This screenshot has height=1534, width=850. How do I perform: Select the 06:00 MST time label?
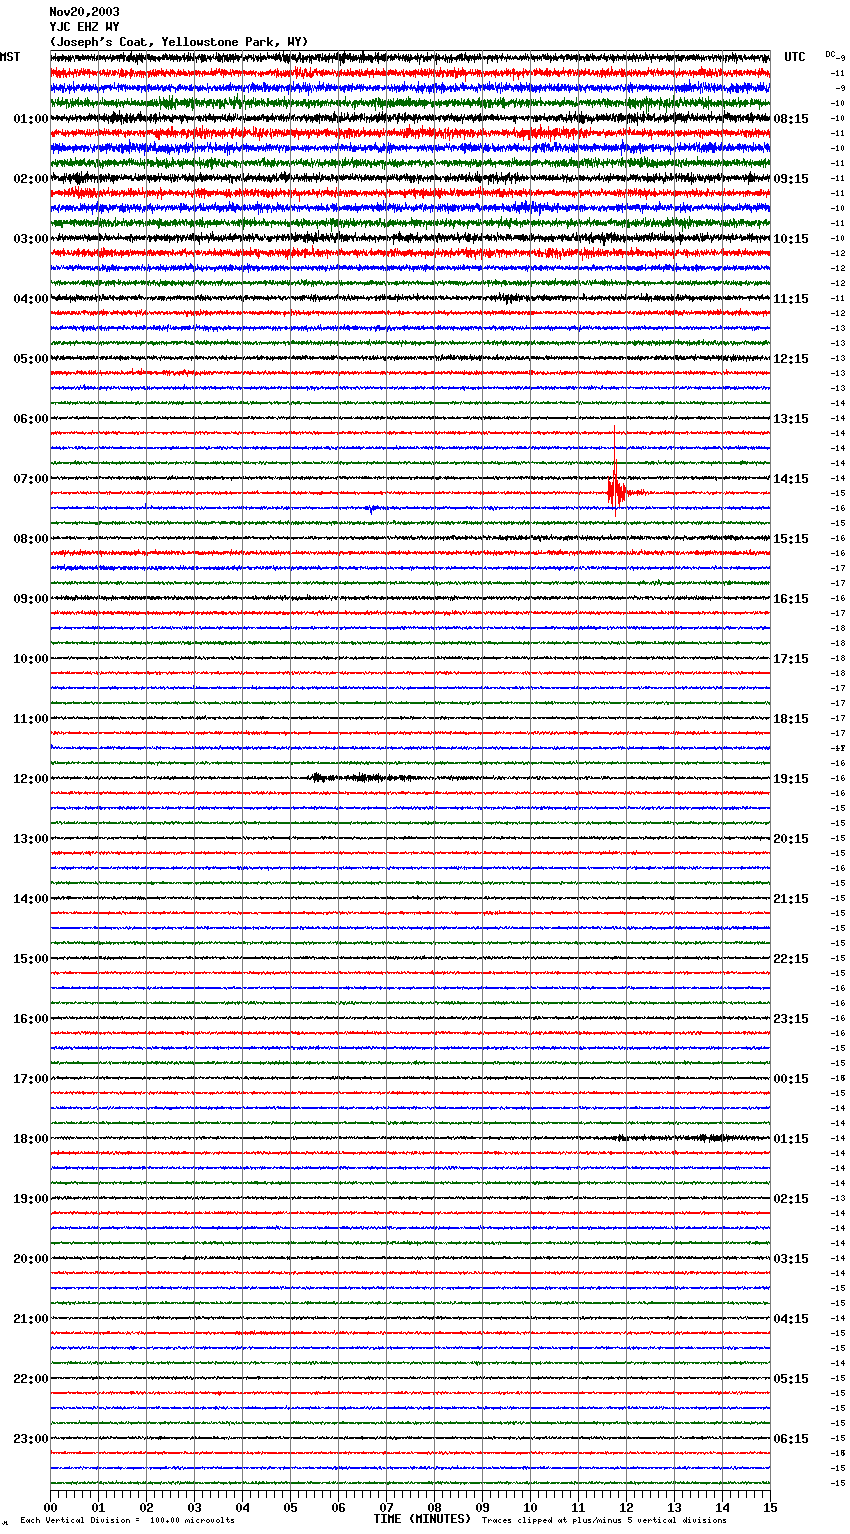[x=31, y=419]
